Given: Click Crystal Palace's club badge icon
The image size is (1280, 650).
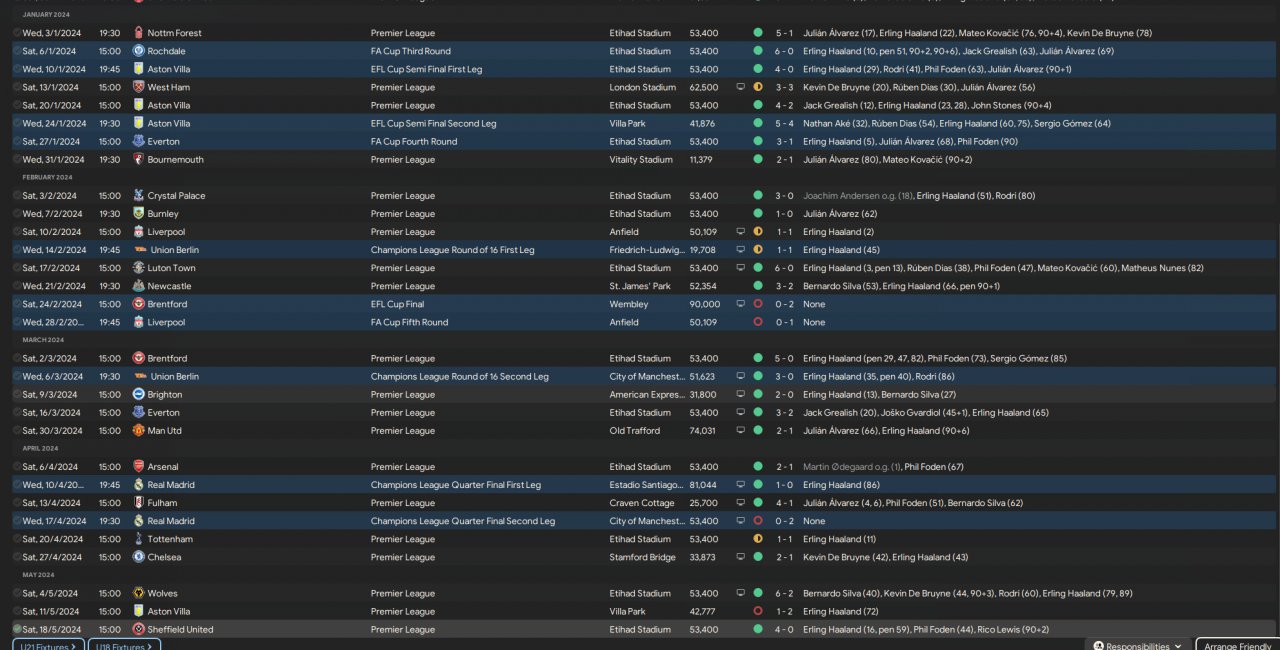Looking at the screenshot, I should (x=139, y=196).
